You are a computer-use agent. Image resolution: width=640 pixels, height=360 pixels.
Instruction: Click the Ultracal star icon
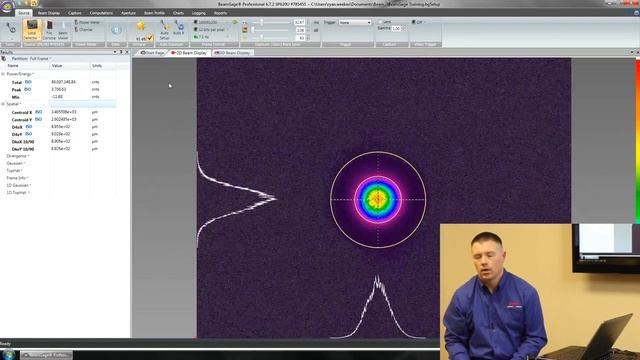coord(141,26)
